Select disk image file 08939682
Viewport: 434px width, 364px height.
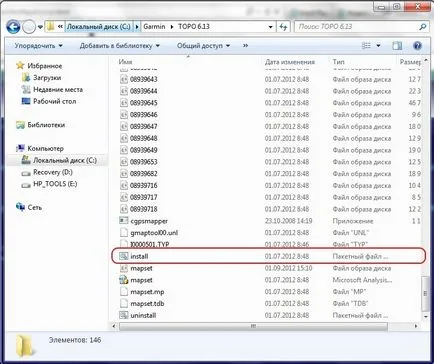[138, 174]
